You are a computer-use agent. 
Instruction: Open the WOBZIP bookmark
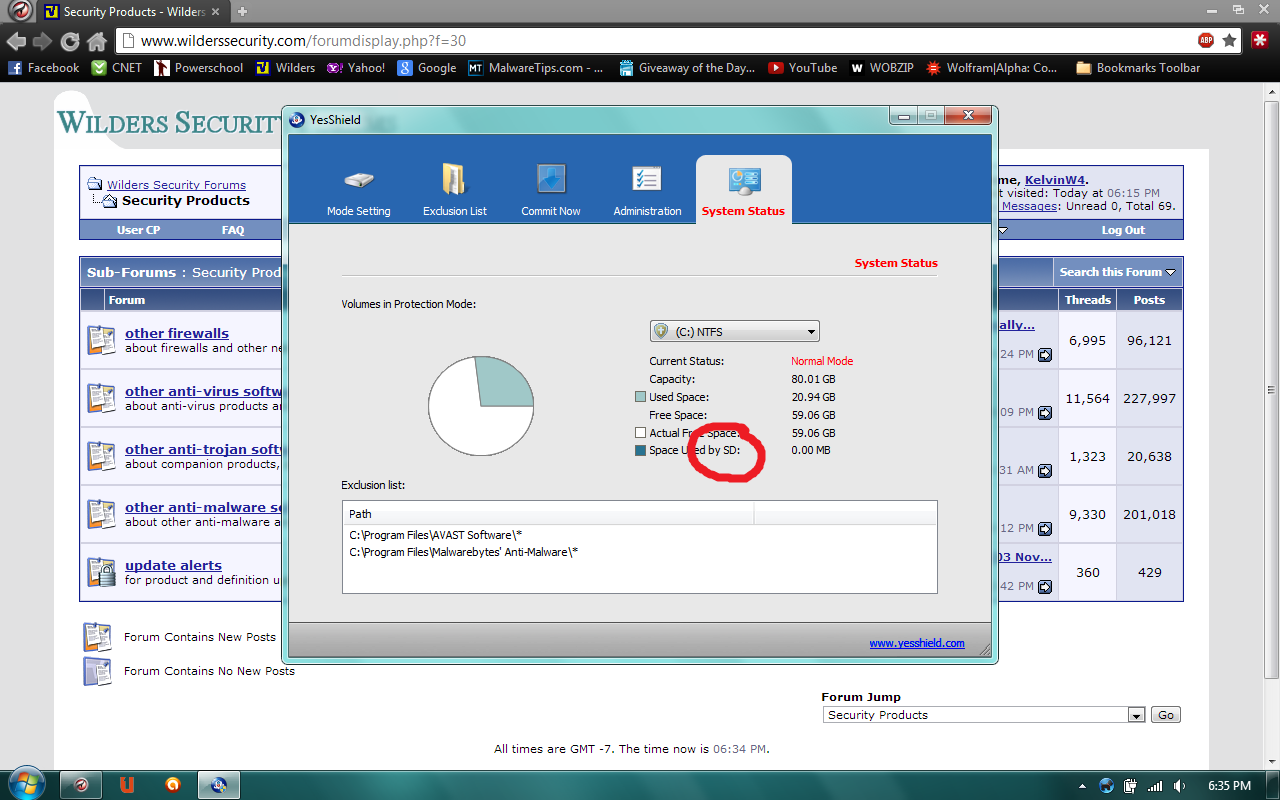[x=882, y=68]
